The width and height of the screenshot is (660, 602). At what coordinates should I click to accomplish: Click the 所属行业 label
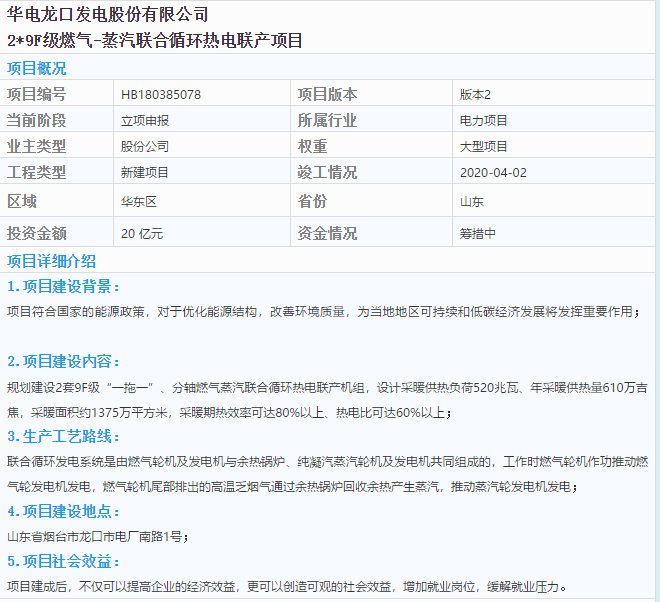point(327,120)
